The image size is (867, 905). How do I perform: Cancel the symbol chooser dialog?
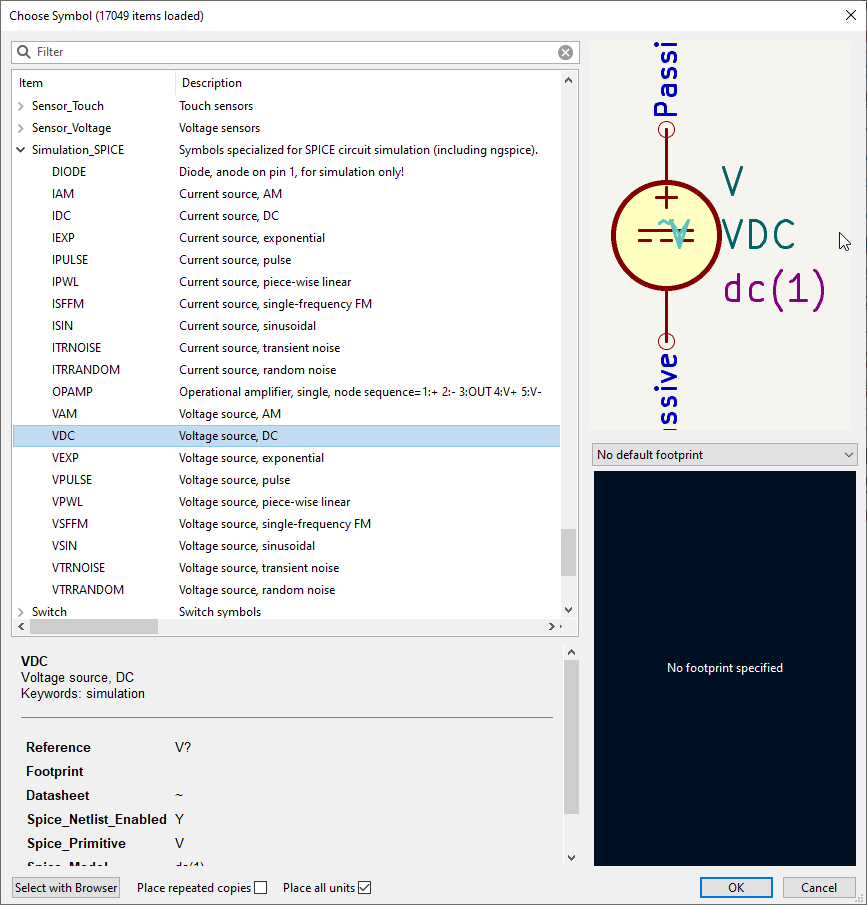819,887
